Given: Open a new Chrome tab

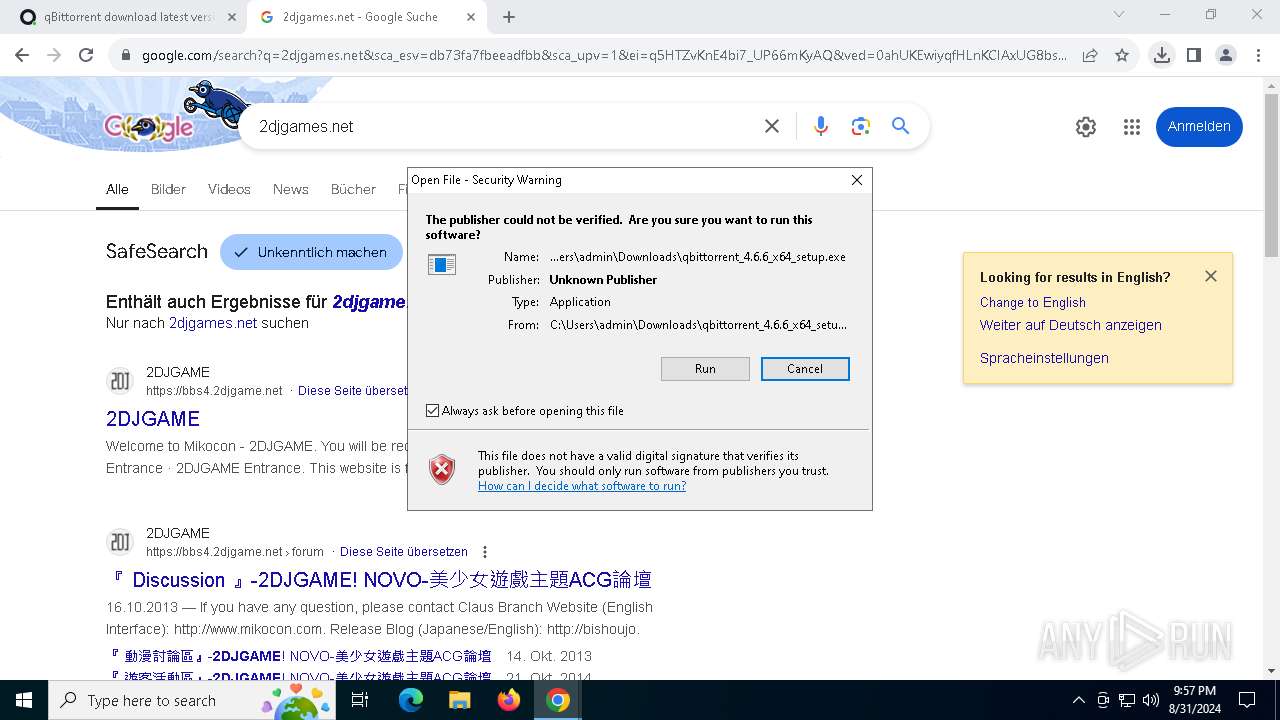Looking at the screenshot, I should [509, 17].
